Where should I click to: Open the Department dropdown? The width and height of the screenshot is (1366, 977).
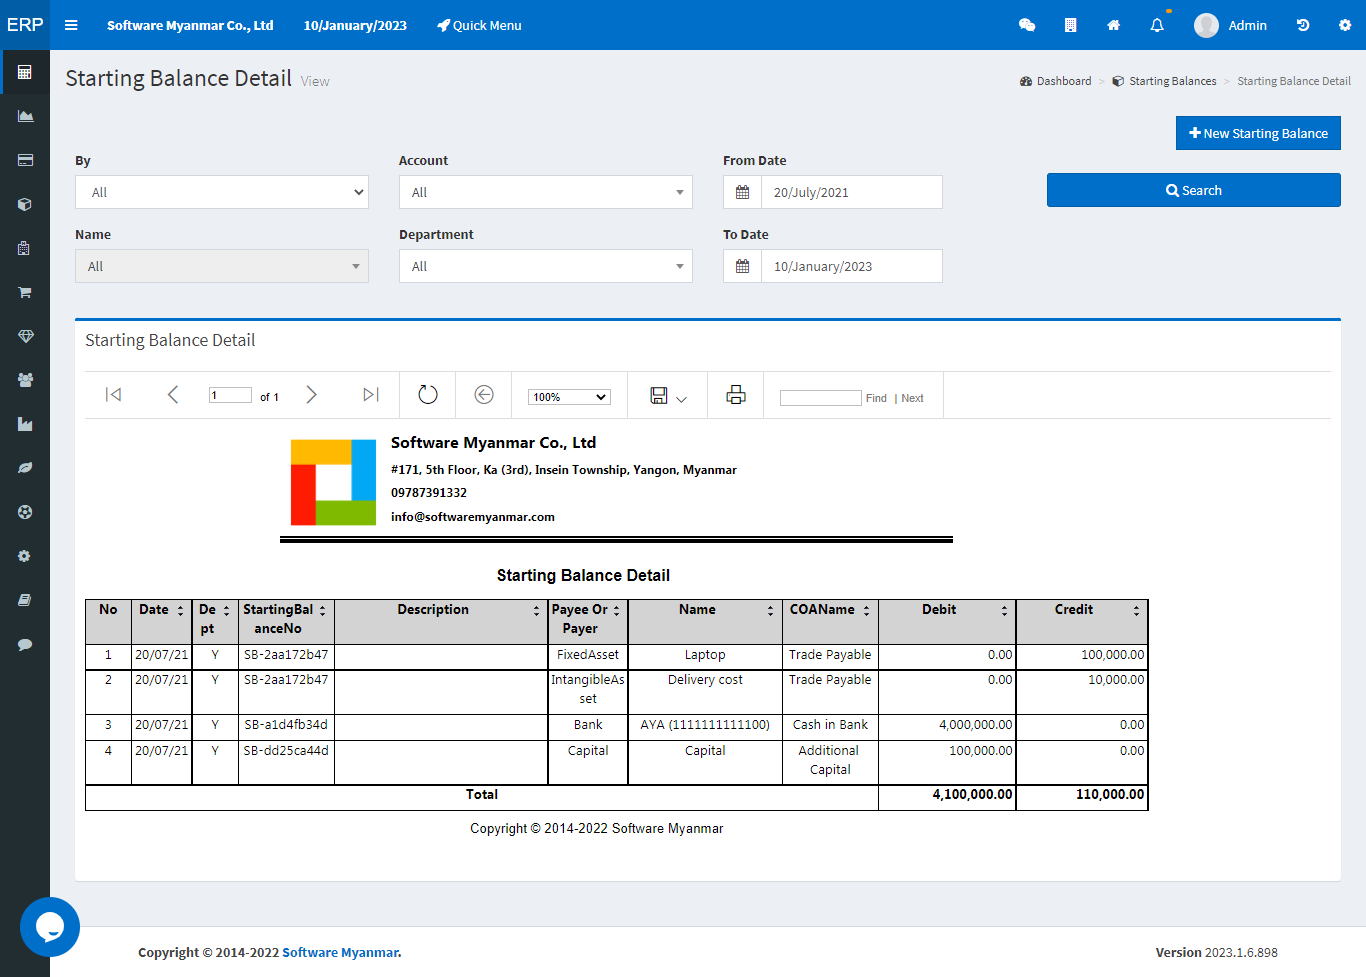coord(546,266)
